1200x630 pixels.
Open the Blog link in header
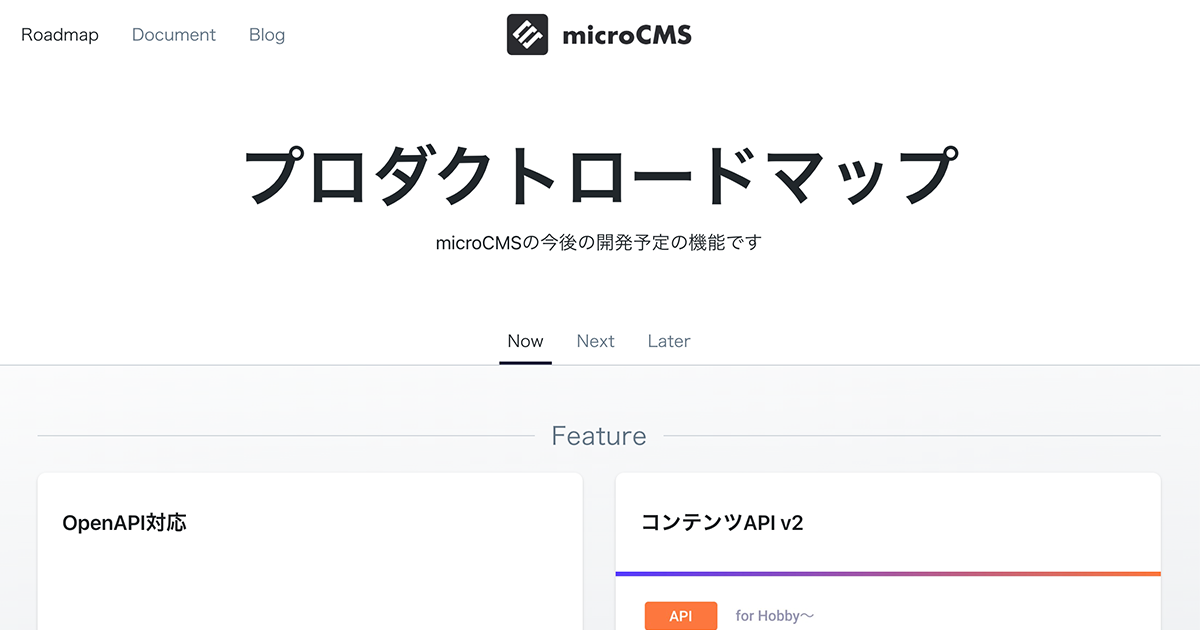(267, 35)
